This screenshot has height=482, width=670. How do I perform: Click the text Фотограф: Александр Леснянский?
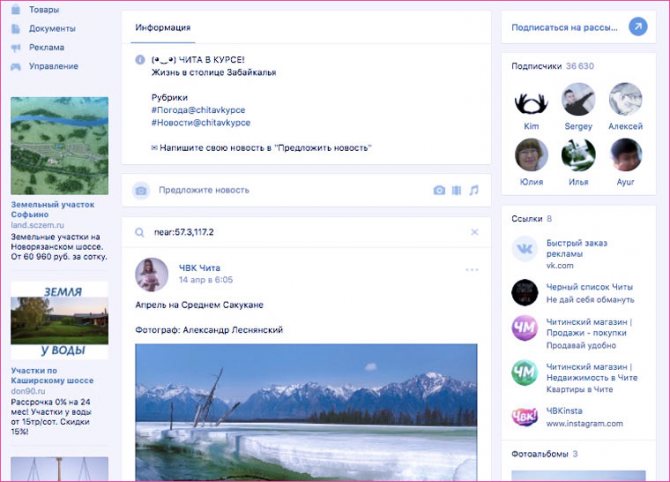point(209,330)
